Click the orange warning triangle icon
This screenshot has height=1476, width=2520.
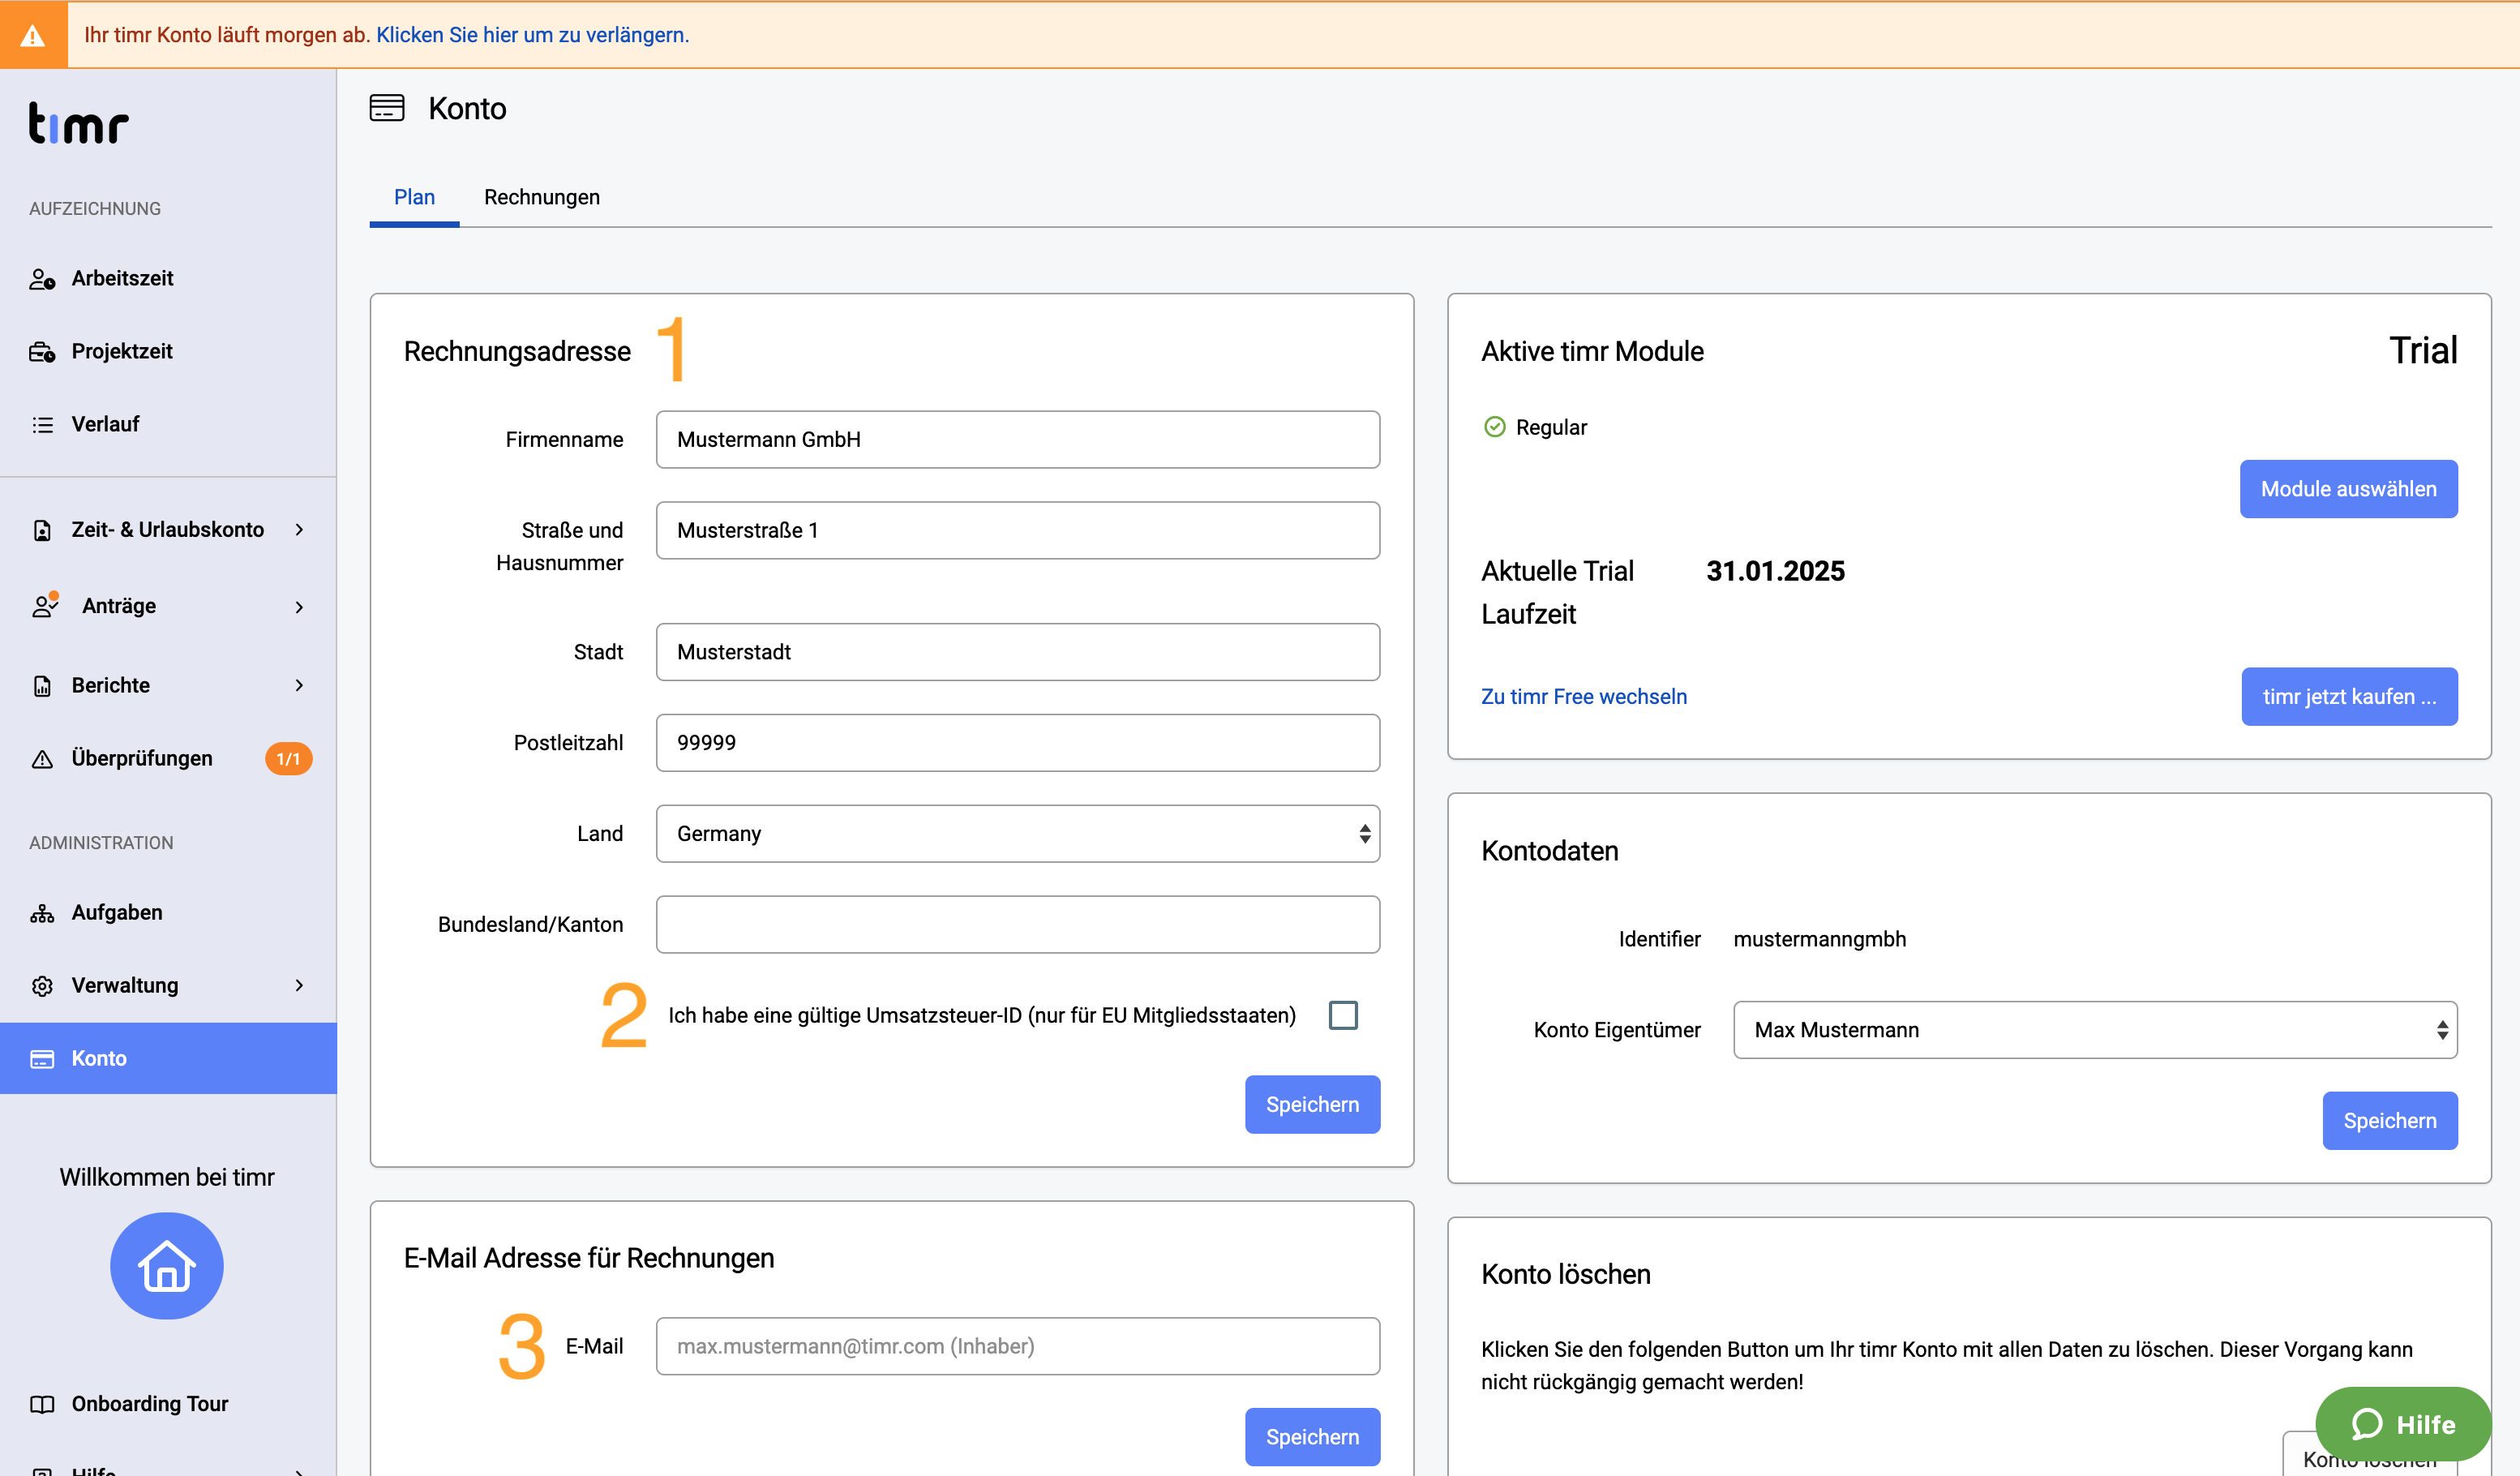tap(33, 36)
